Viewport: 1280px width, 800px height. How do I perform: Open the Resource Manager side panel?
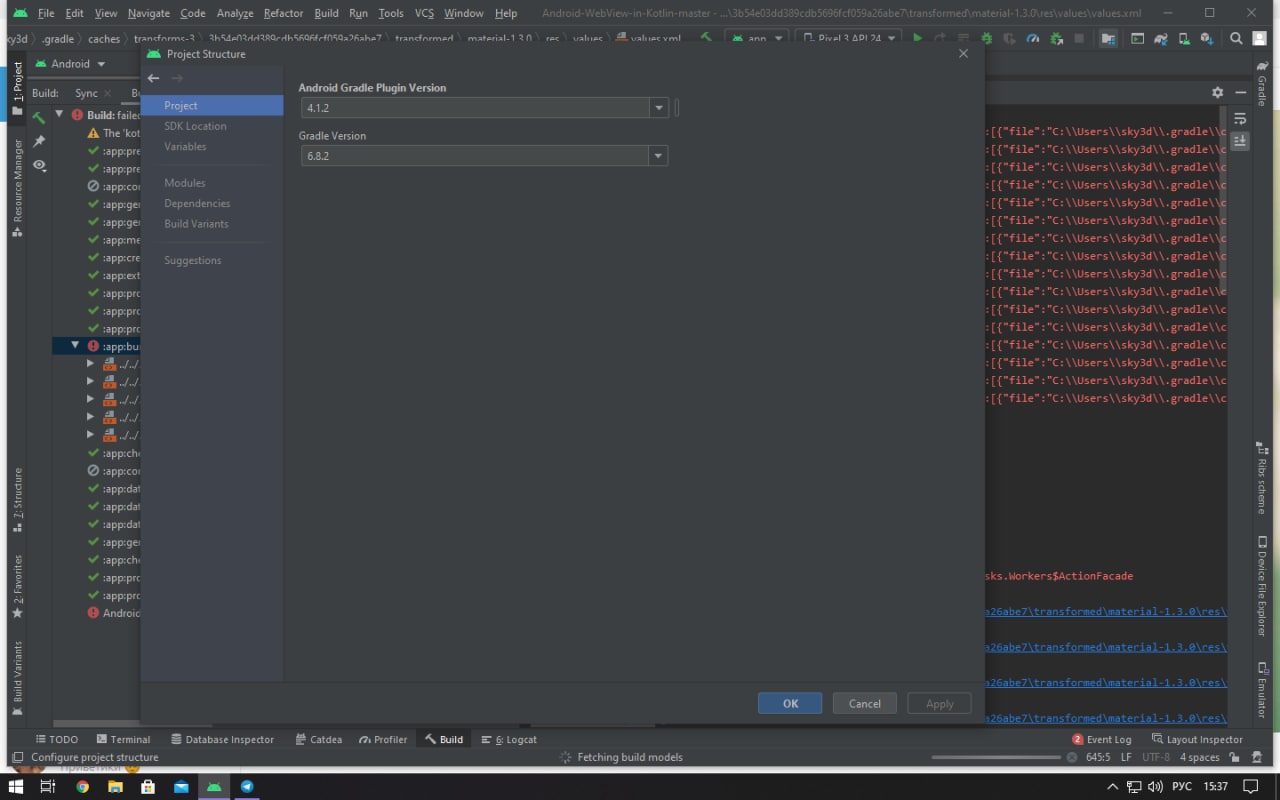pyautogui.click(x=17, y=187)
